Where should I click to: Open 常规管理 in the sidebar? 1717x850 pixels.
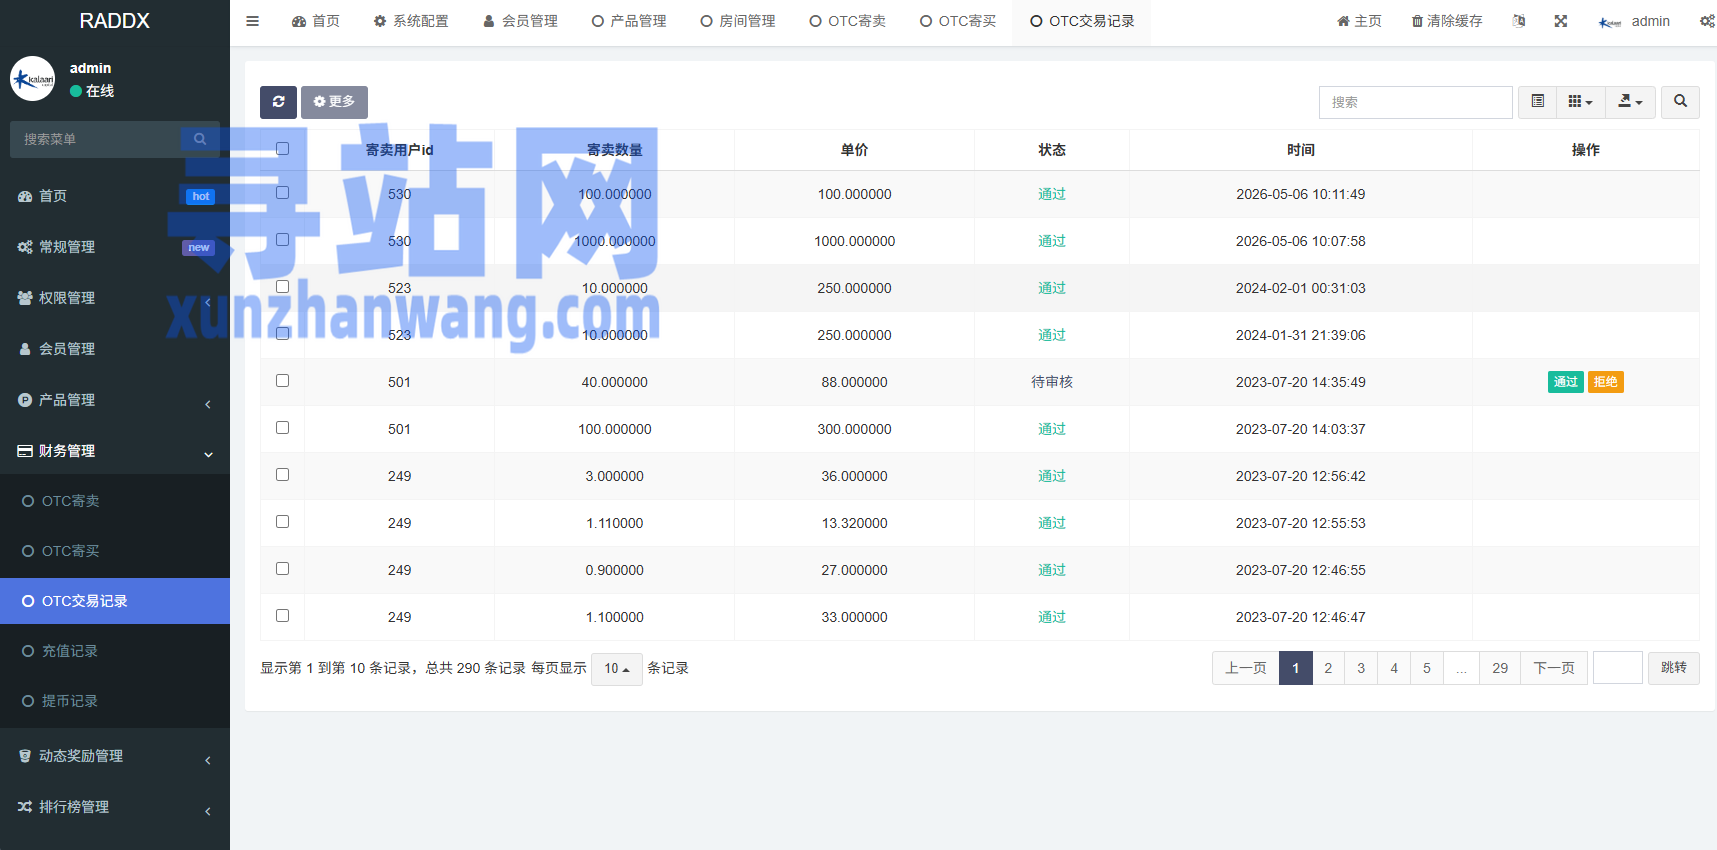tap(115, 247)
